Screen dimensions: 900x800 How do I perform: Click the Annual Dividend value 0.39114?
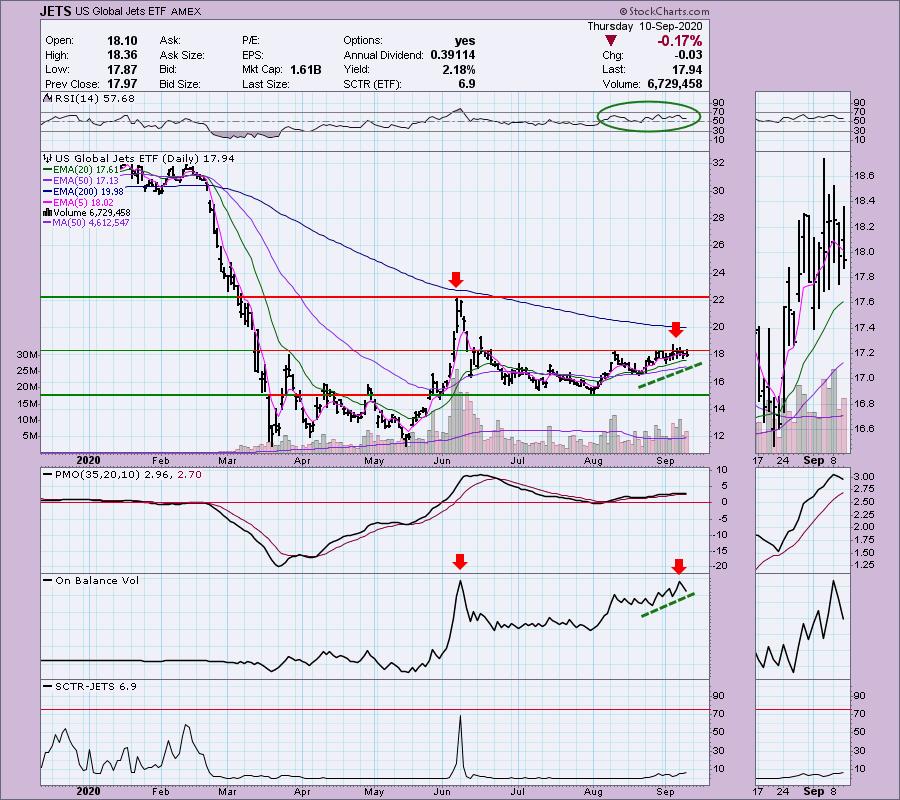452,55
